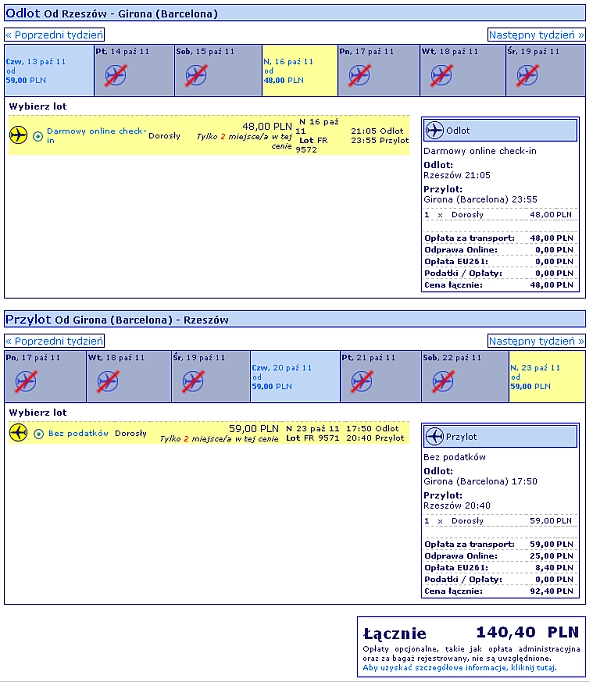Click '17:50 Odlot' departure time
Image resolution: width=590 pixels, height=682 pixels.
click(x=372, y=428)
